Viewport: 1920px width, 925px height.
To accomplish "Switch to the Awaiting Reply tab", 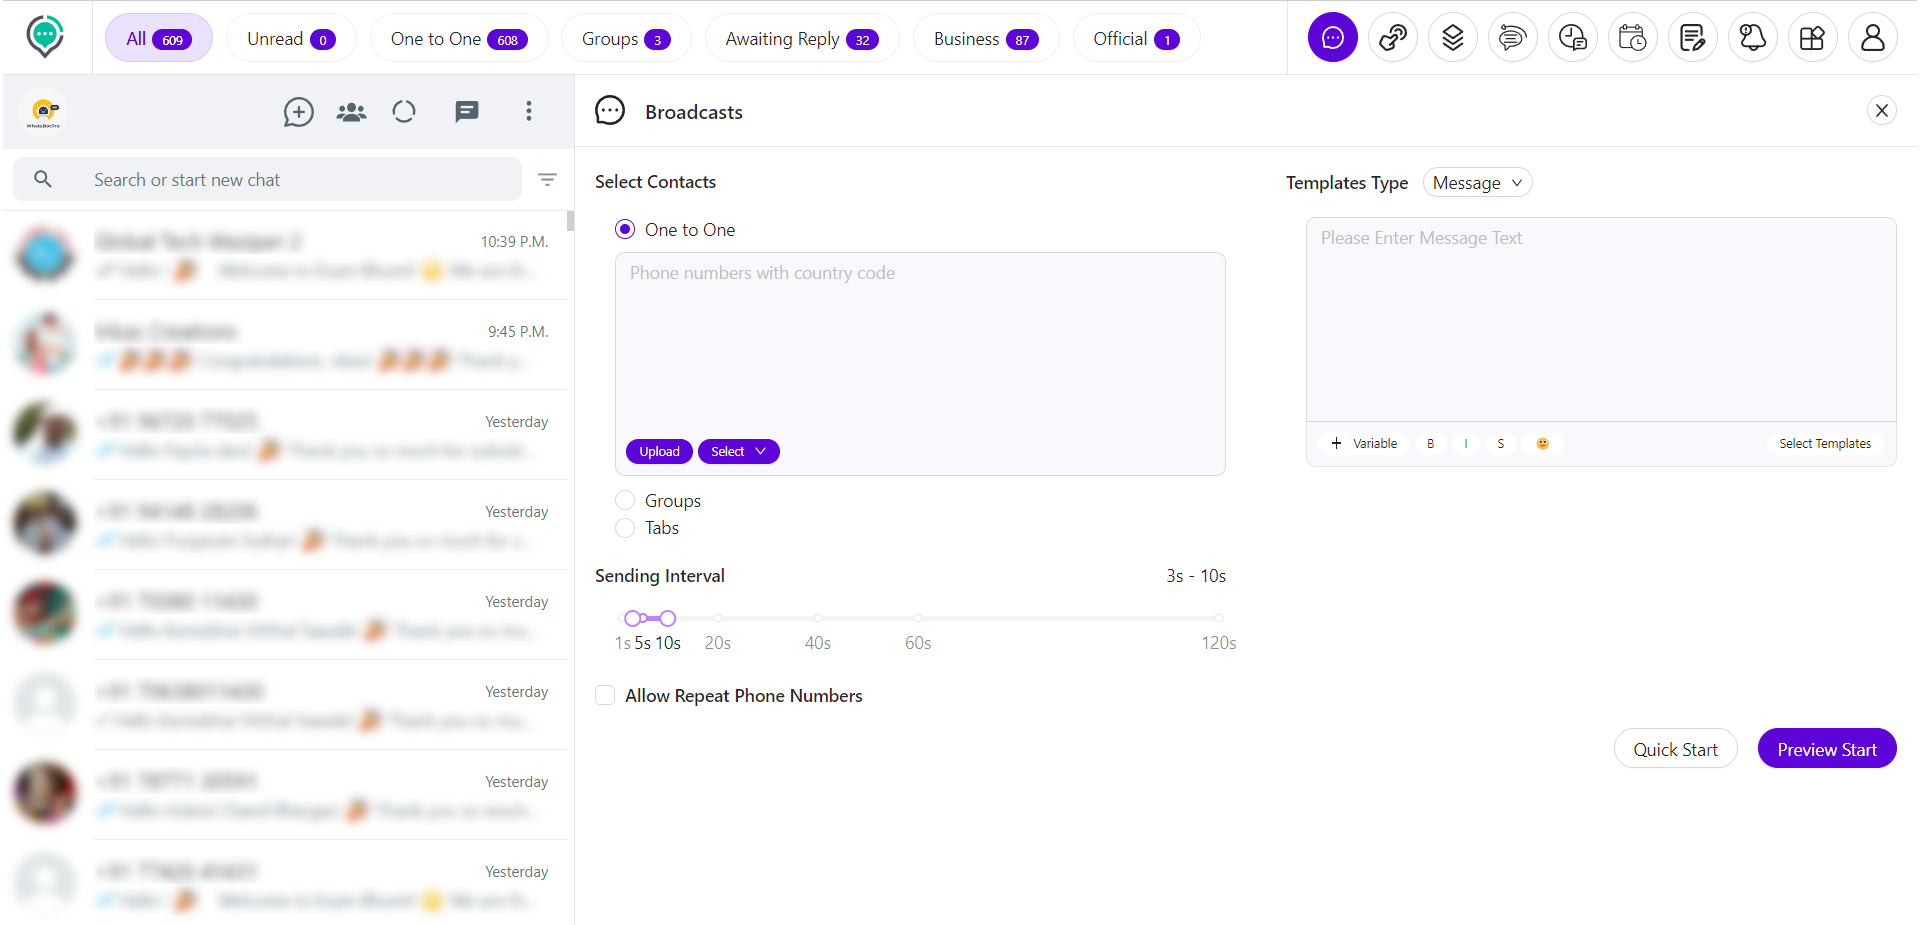I will click(801, 39).
